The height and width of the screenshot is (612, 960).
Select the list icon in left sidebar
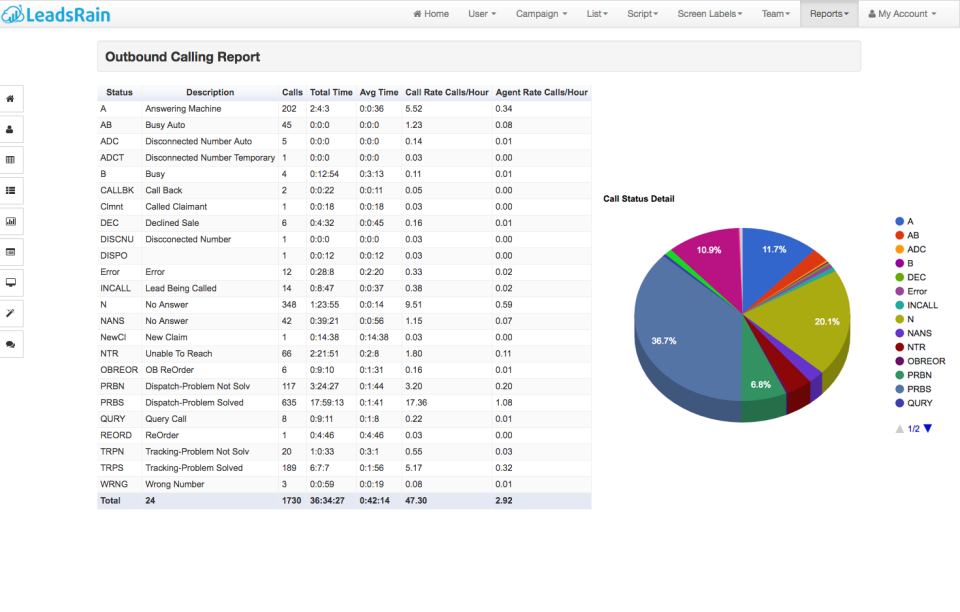click(11, 190)
